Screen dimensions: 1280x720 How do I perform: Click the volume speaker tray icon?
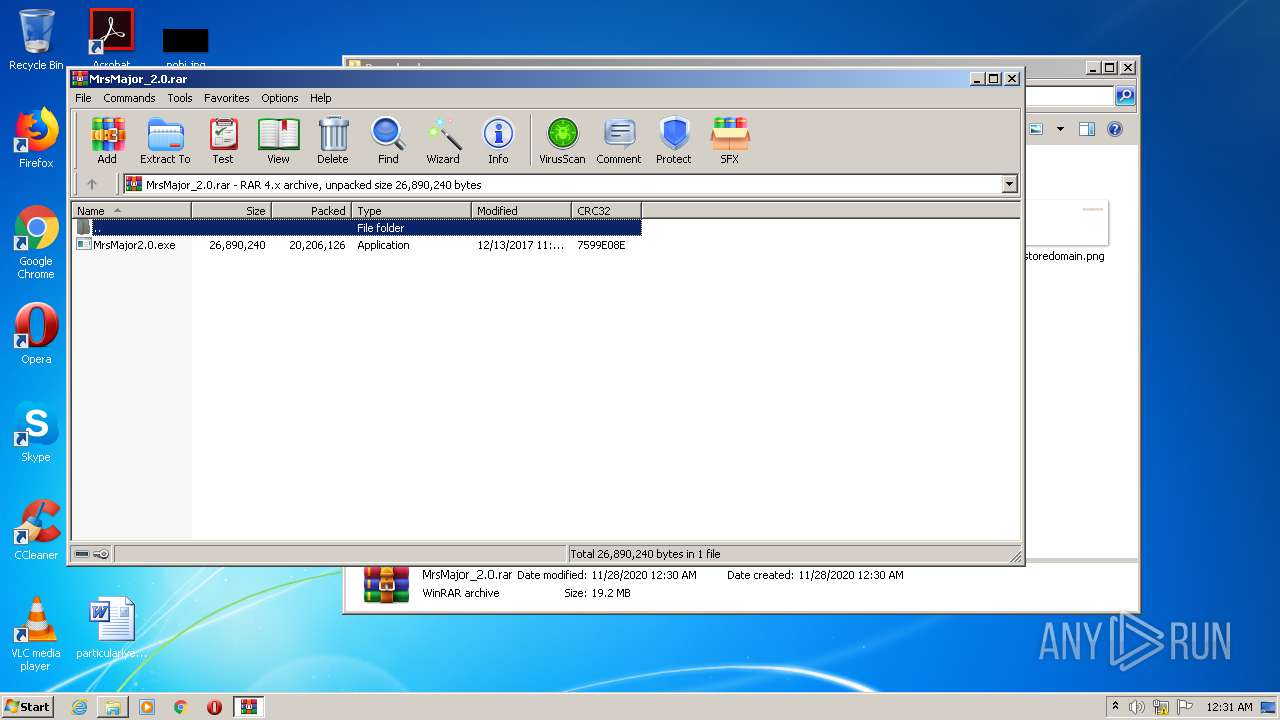click(1137, 707)
